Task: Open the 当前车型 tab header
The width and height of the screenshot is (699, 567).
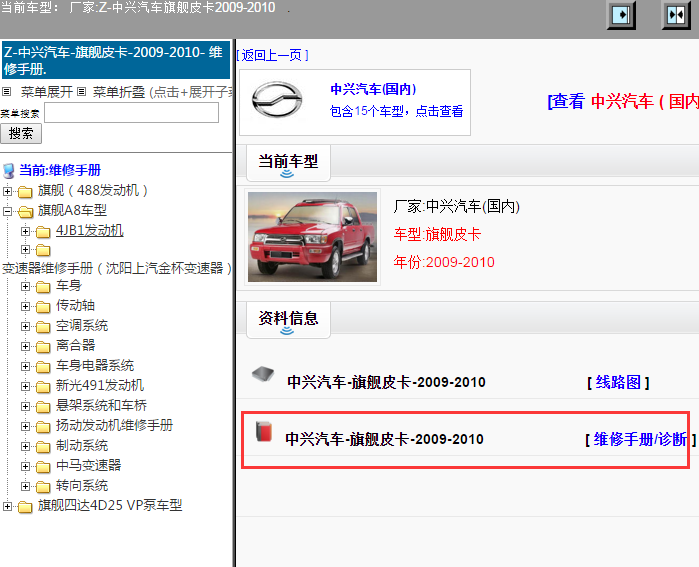Action: pyautogui.click(x=288, y=163)
